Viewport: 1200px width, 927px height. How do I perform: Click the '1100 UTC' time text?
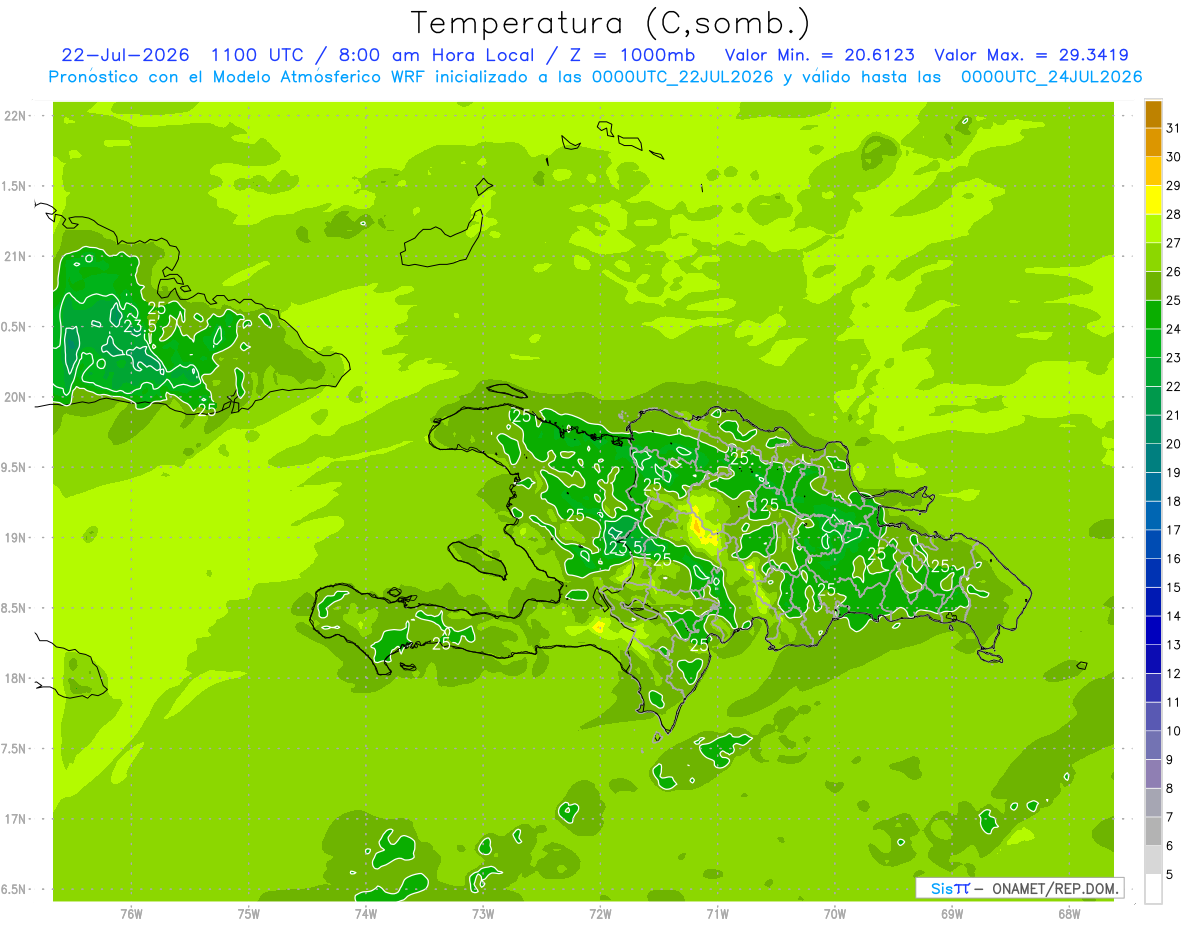coord(255,55)
